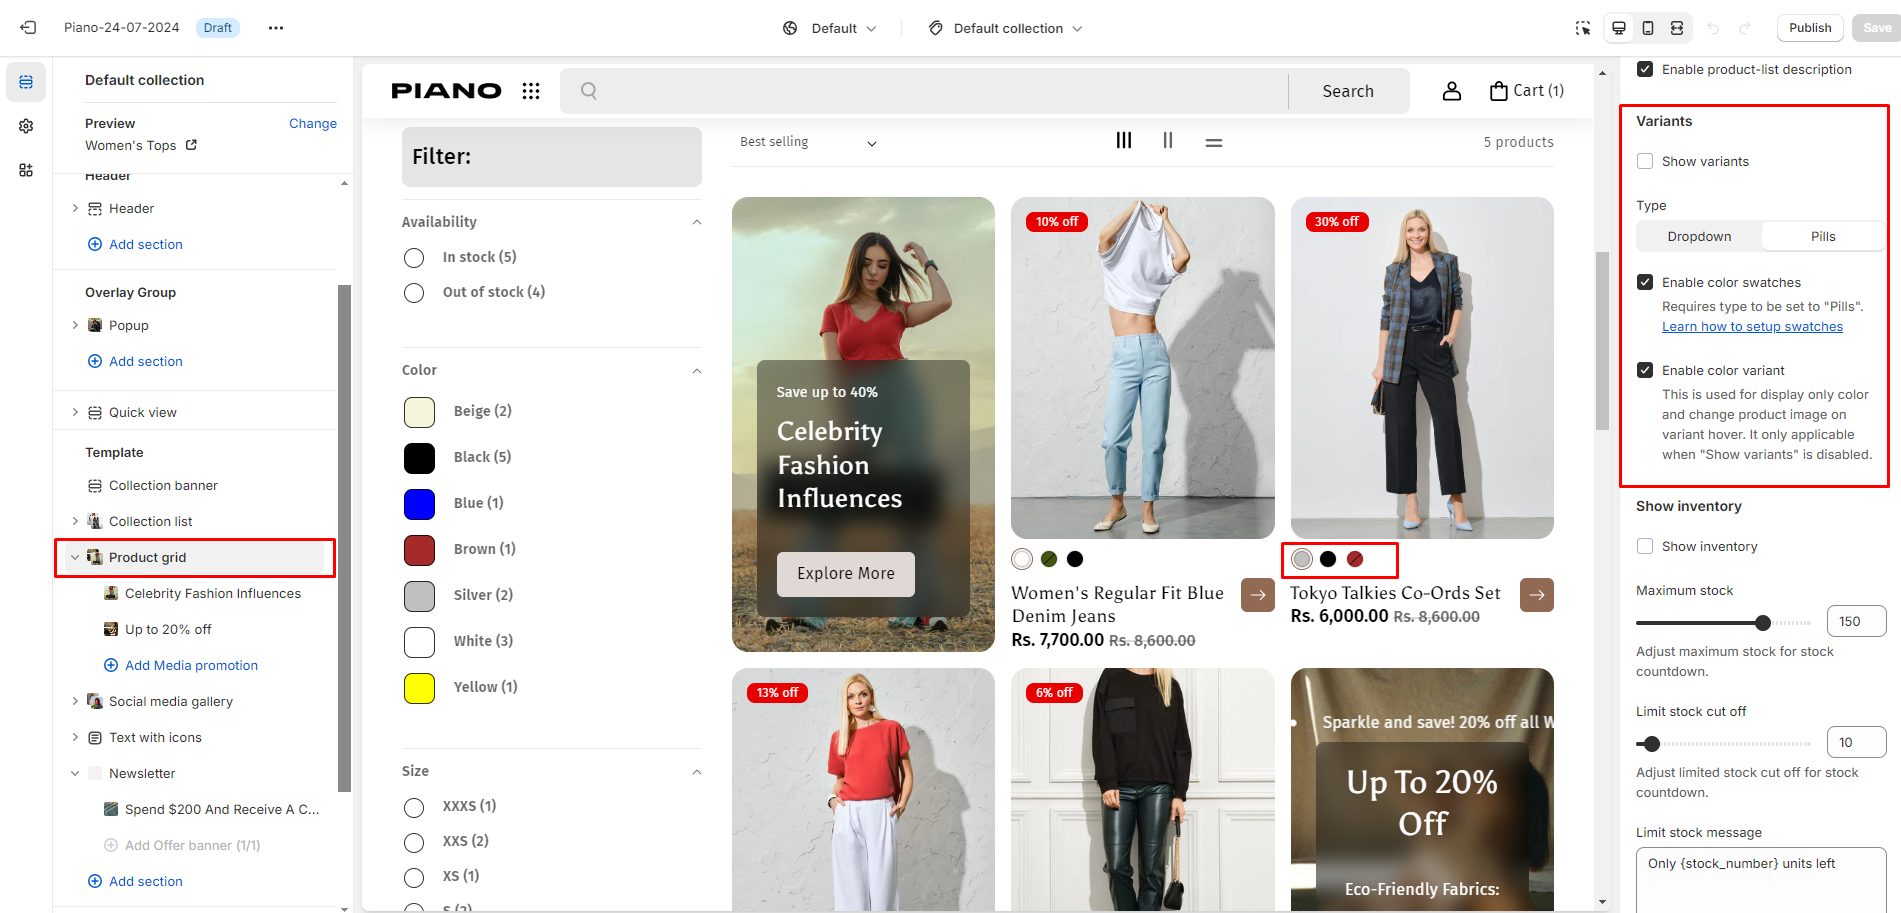Viewport: 1901px width, 913px height.
Task: Select the three-column grid view icon
Action: [1124, 141]
